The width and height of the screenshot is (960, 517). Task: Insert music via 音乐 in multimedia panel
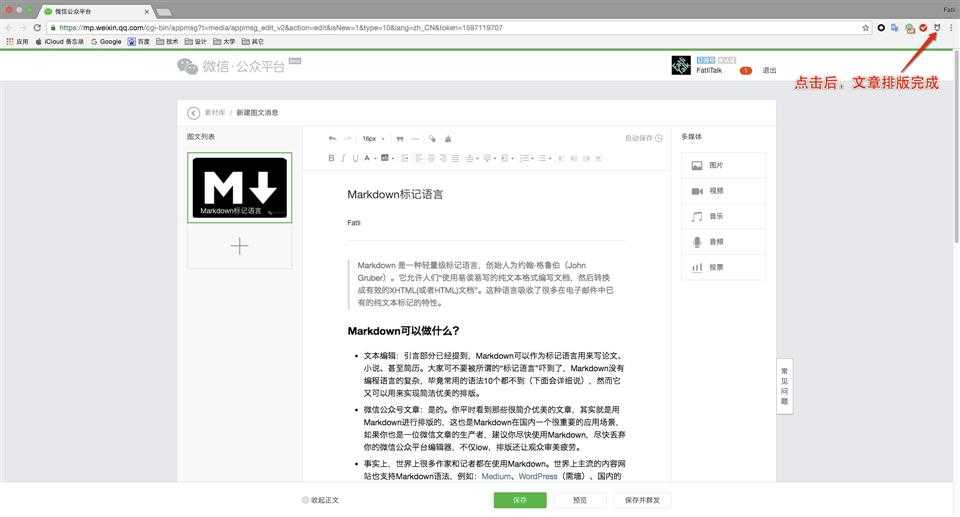click(x=723, y=216)
